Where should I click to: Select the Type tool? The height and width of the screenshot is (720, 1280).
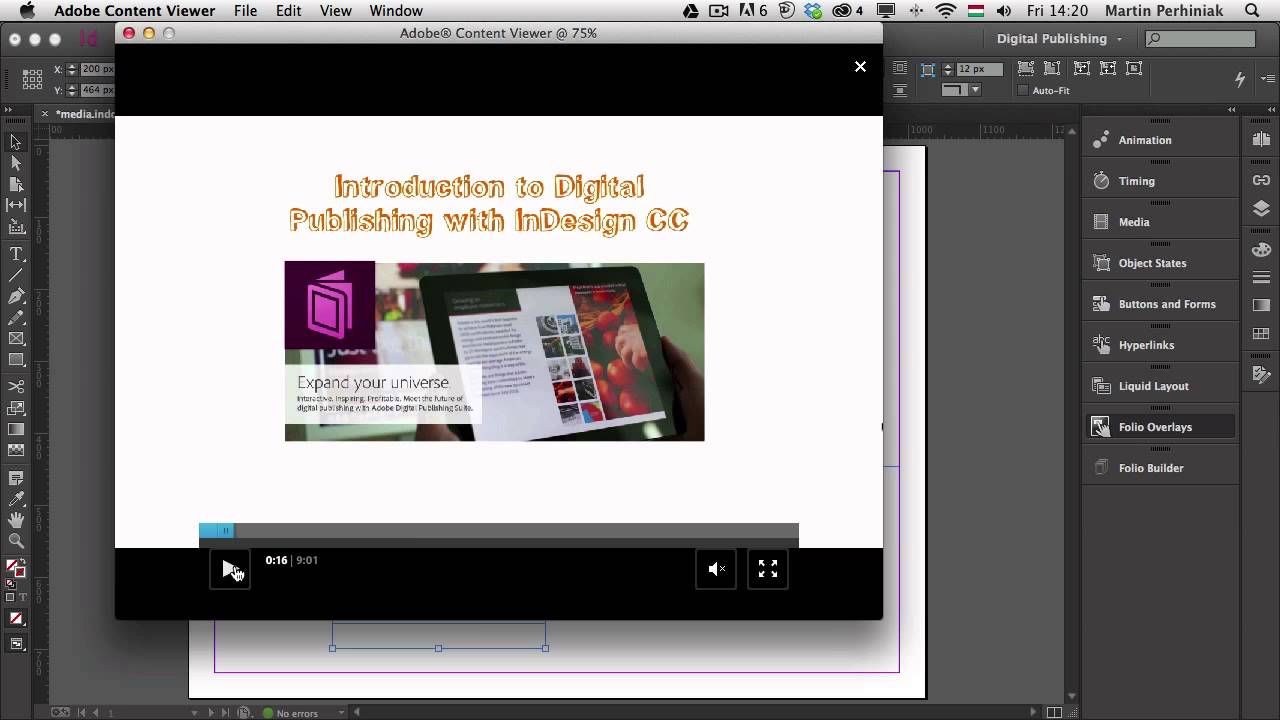[x=16, y=254]
